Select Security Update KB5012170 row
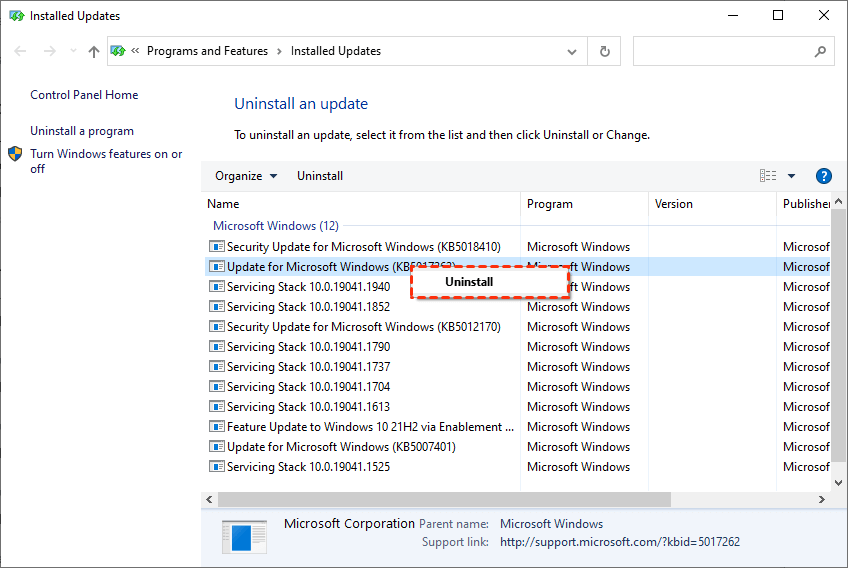 [518, 327]
